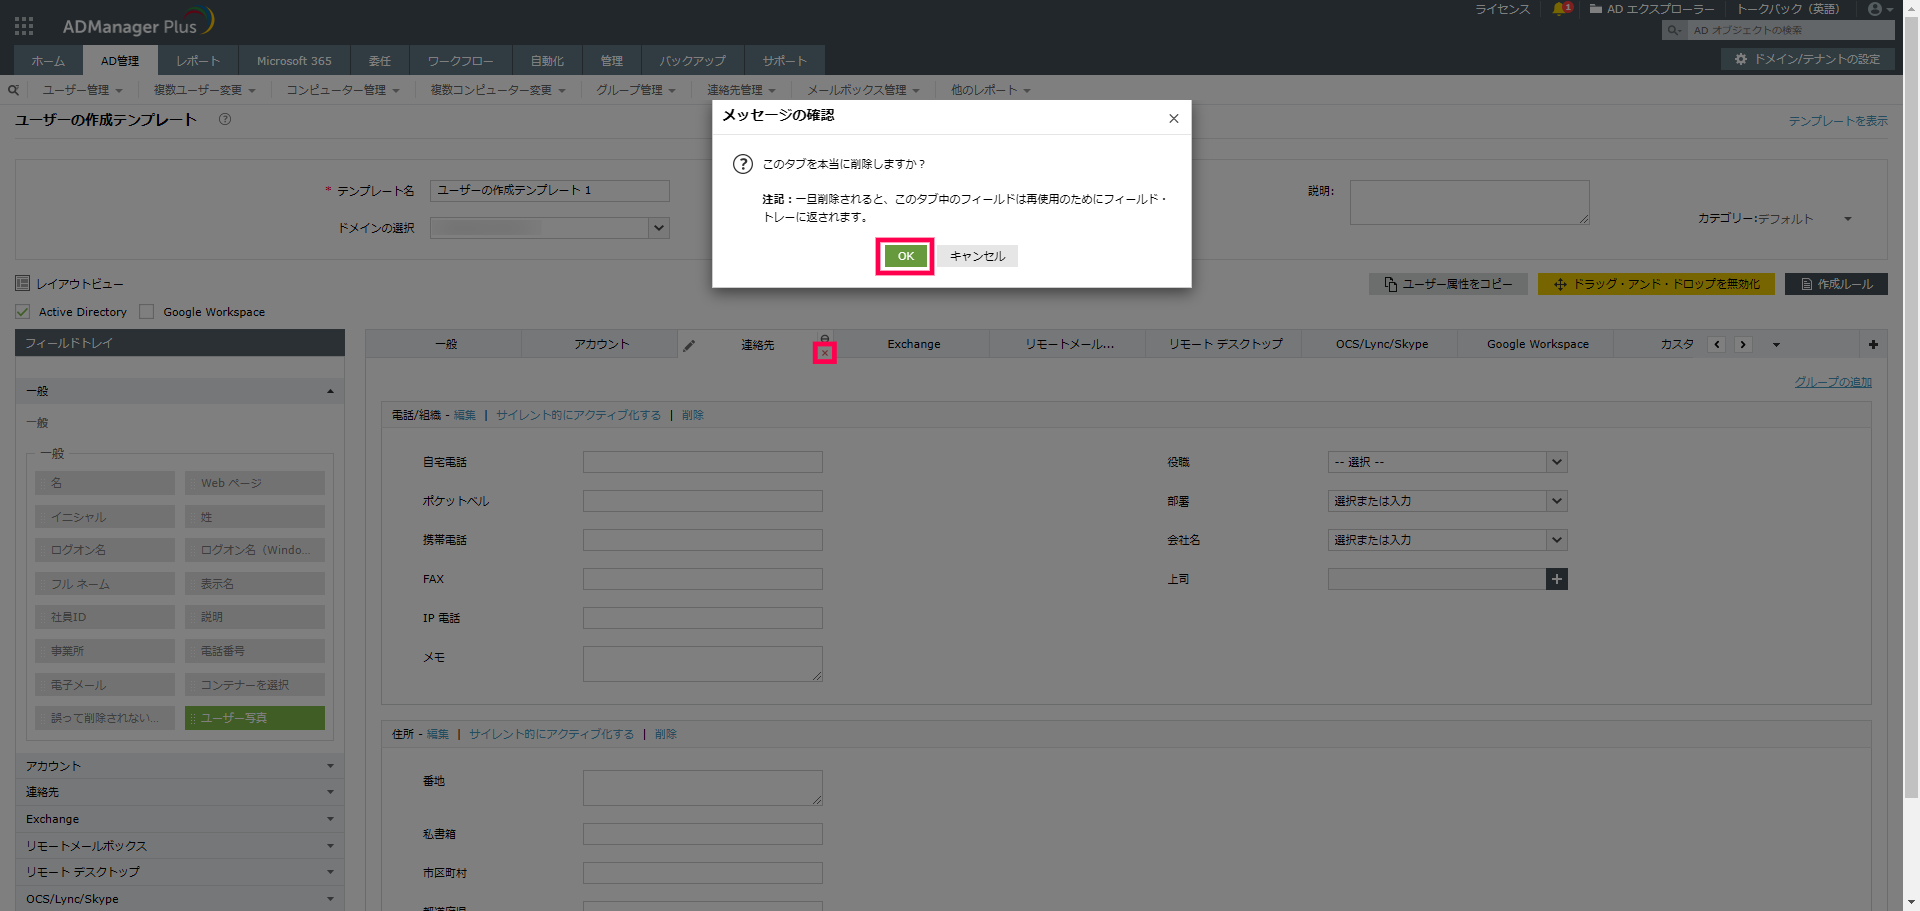Confirm deletion with the OK button
This screenshot has width=1920, height=911.
pyautogui.click(x=905, y=256)
